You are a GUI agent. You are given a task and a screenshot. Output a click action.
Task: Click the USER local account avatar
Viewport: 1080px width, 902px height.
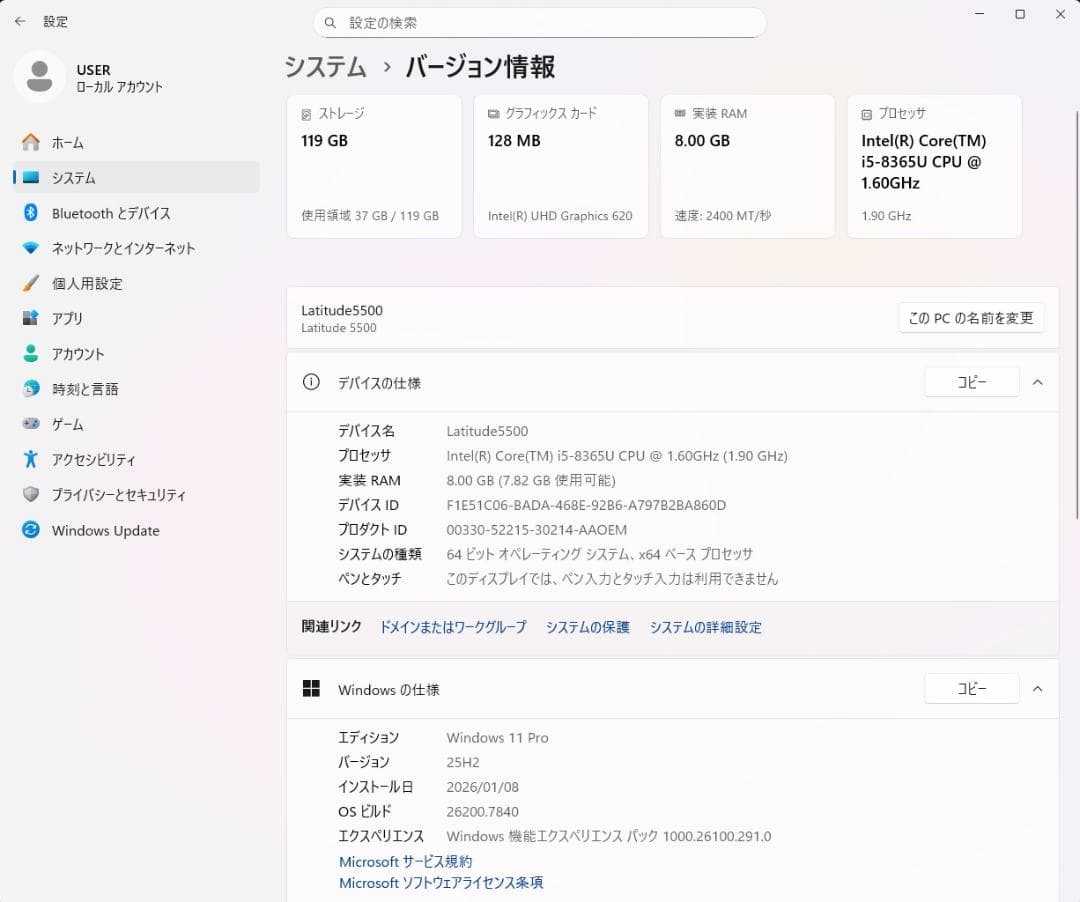click(x=40, y=77)
